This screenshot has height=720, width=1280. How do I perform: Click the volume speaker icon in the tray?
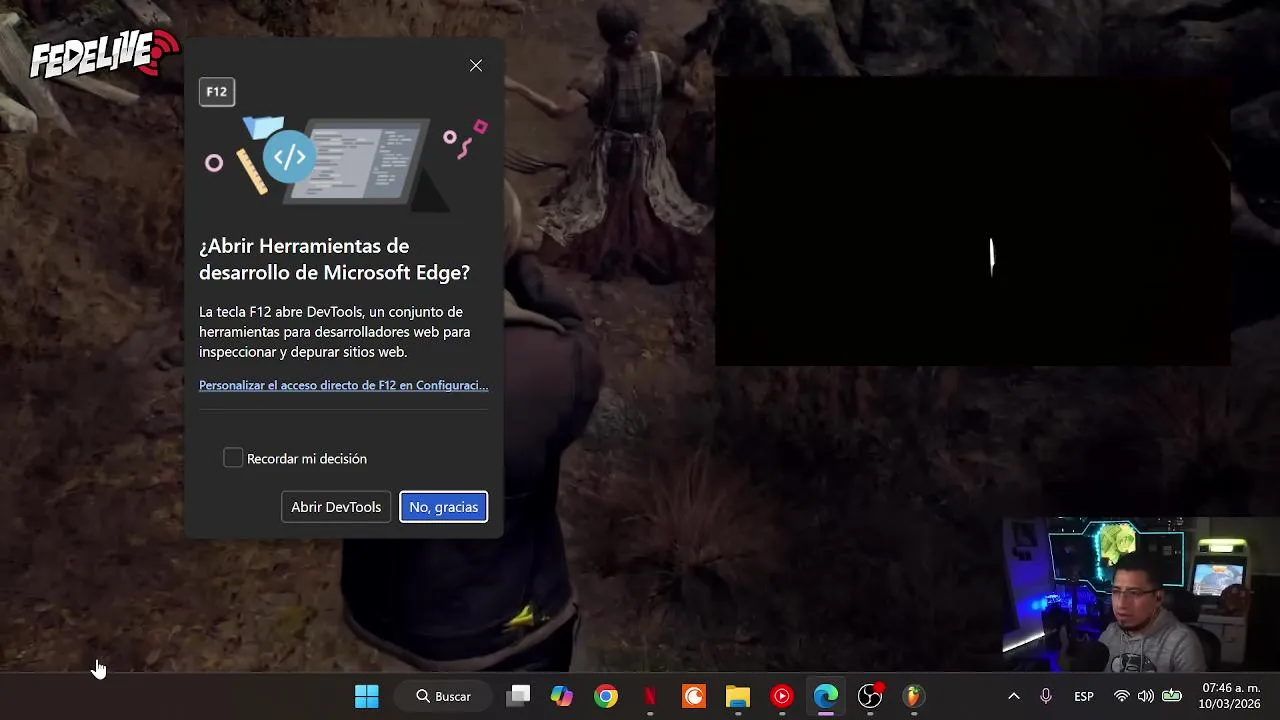(1146, 696)
